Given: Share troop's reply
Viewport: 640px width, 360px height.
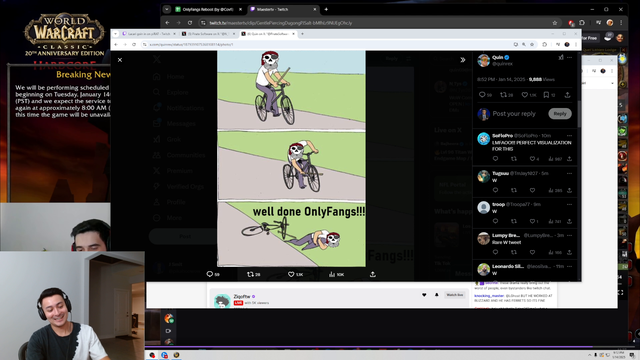Looking at the screenshot, I should pos(569,221).
